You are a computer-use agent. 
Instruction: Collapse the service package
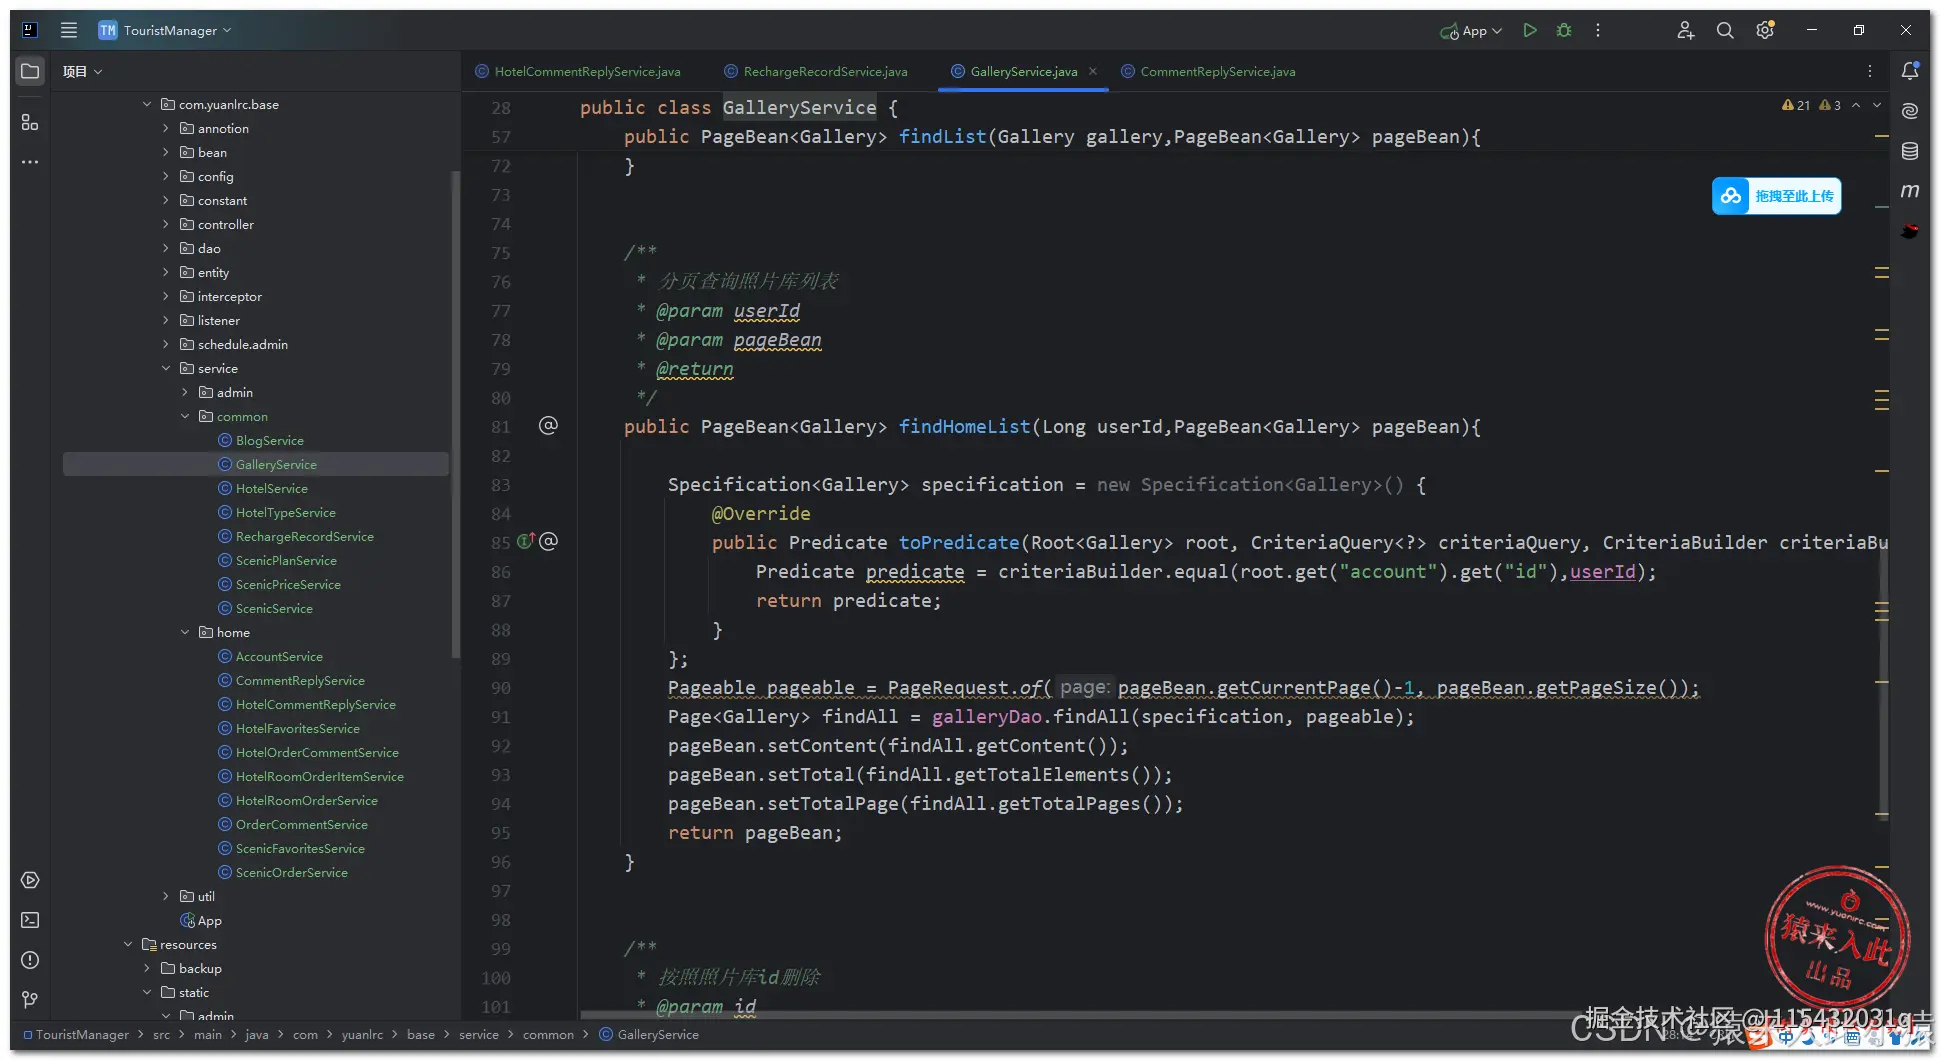(166, 368)
